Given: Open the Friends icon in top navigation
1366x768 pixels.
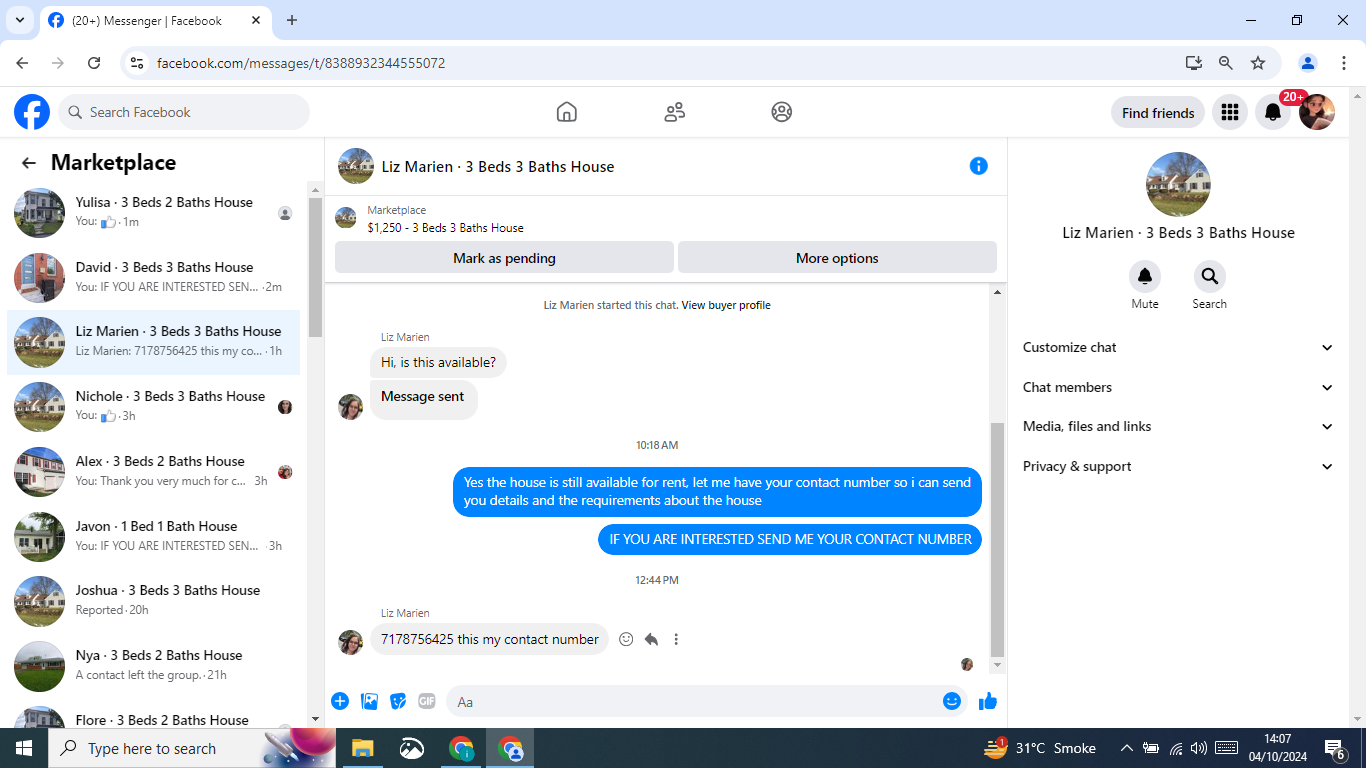Looking at the screenshot, I should [675, 112].
